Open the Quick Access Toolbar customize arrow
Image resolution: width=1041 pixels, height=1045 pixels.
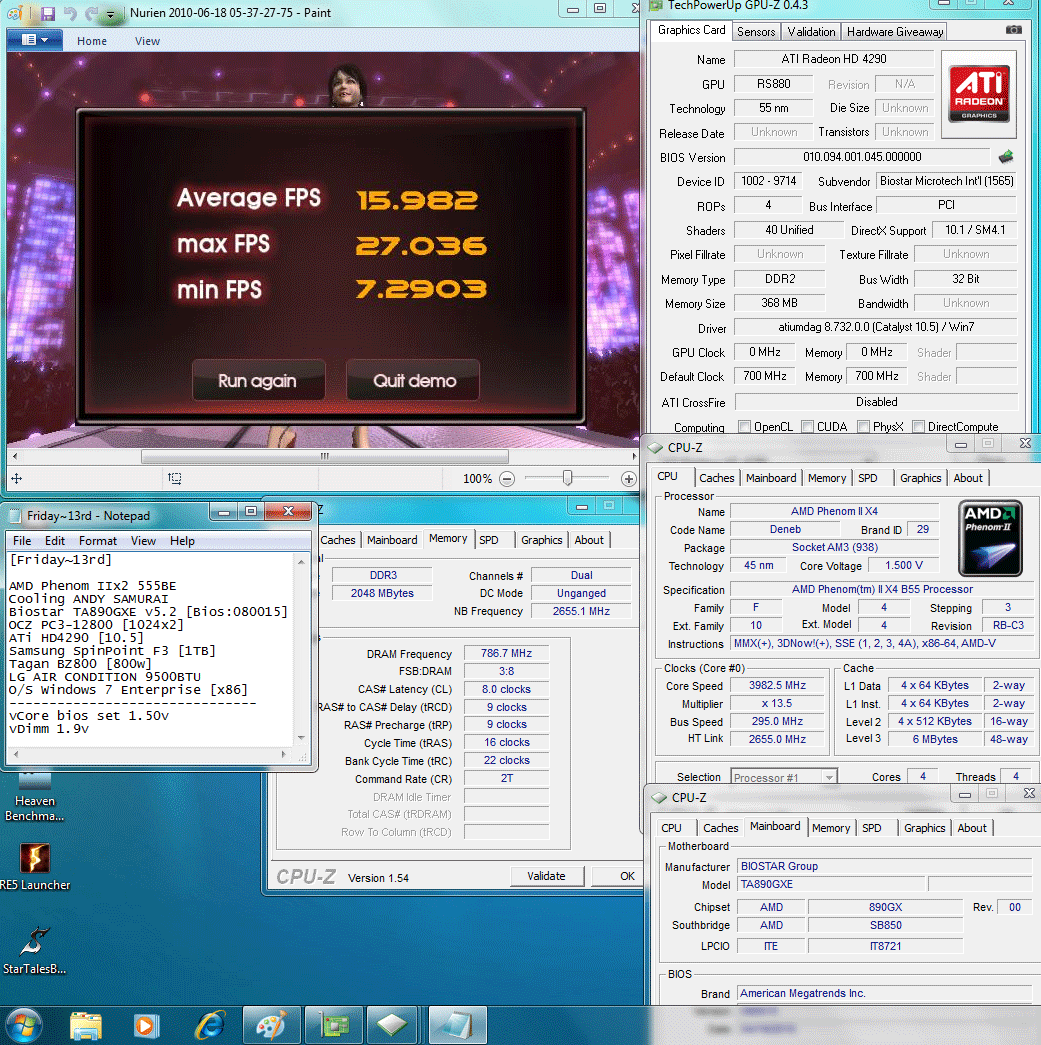(111, 14)
